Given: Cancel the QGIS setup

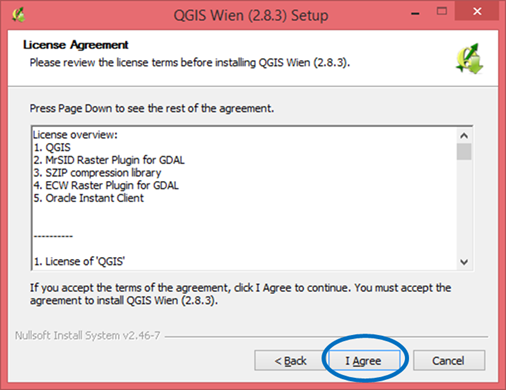Looking at the screenshot, I should [449, 360].
